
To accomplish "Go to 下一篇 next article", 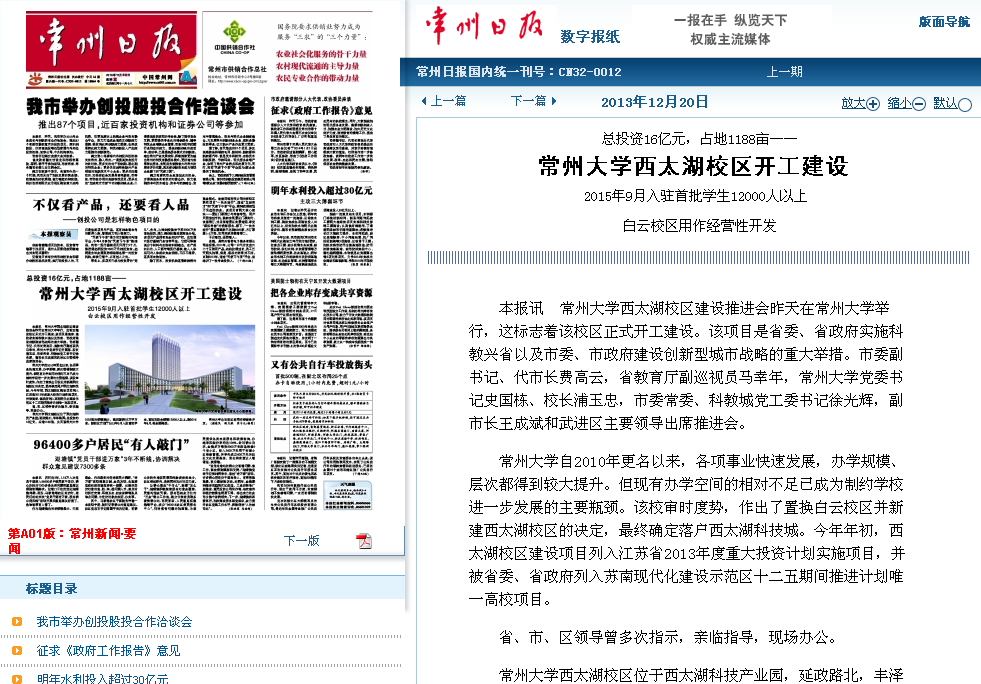I will (529, 101).
